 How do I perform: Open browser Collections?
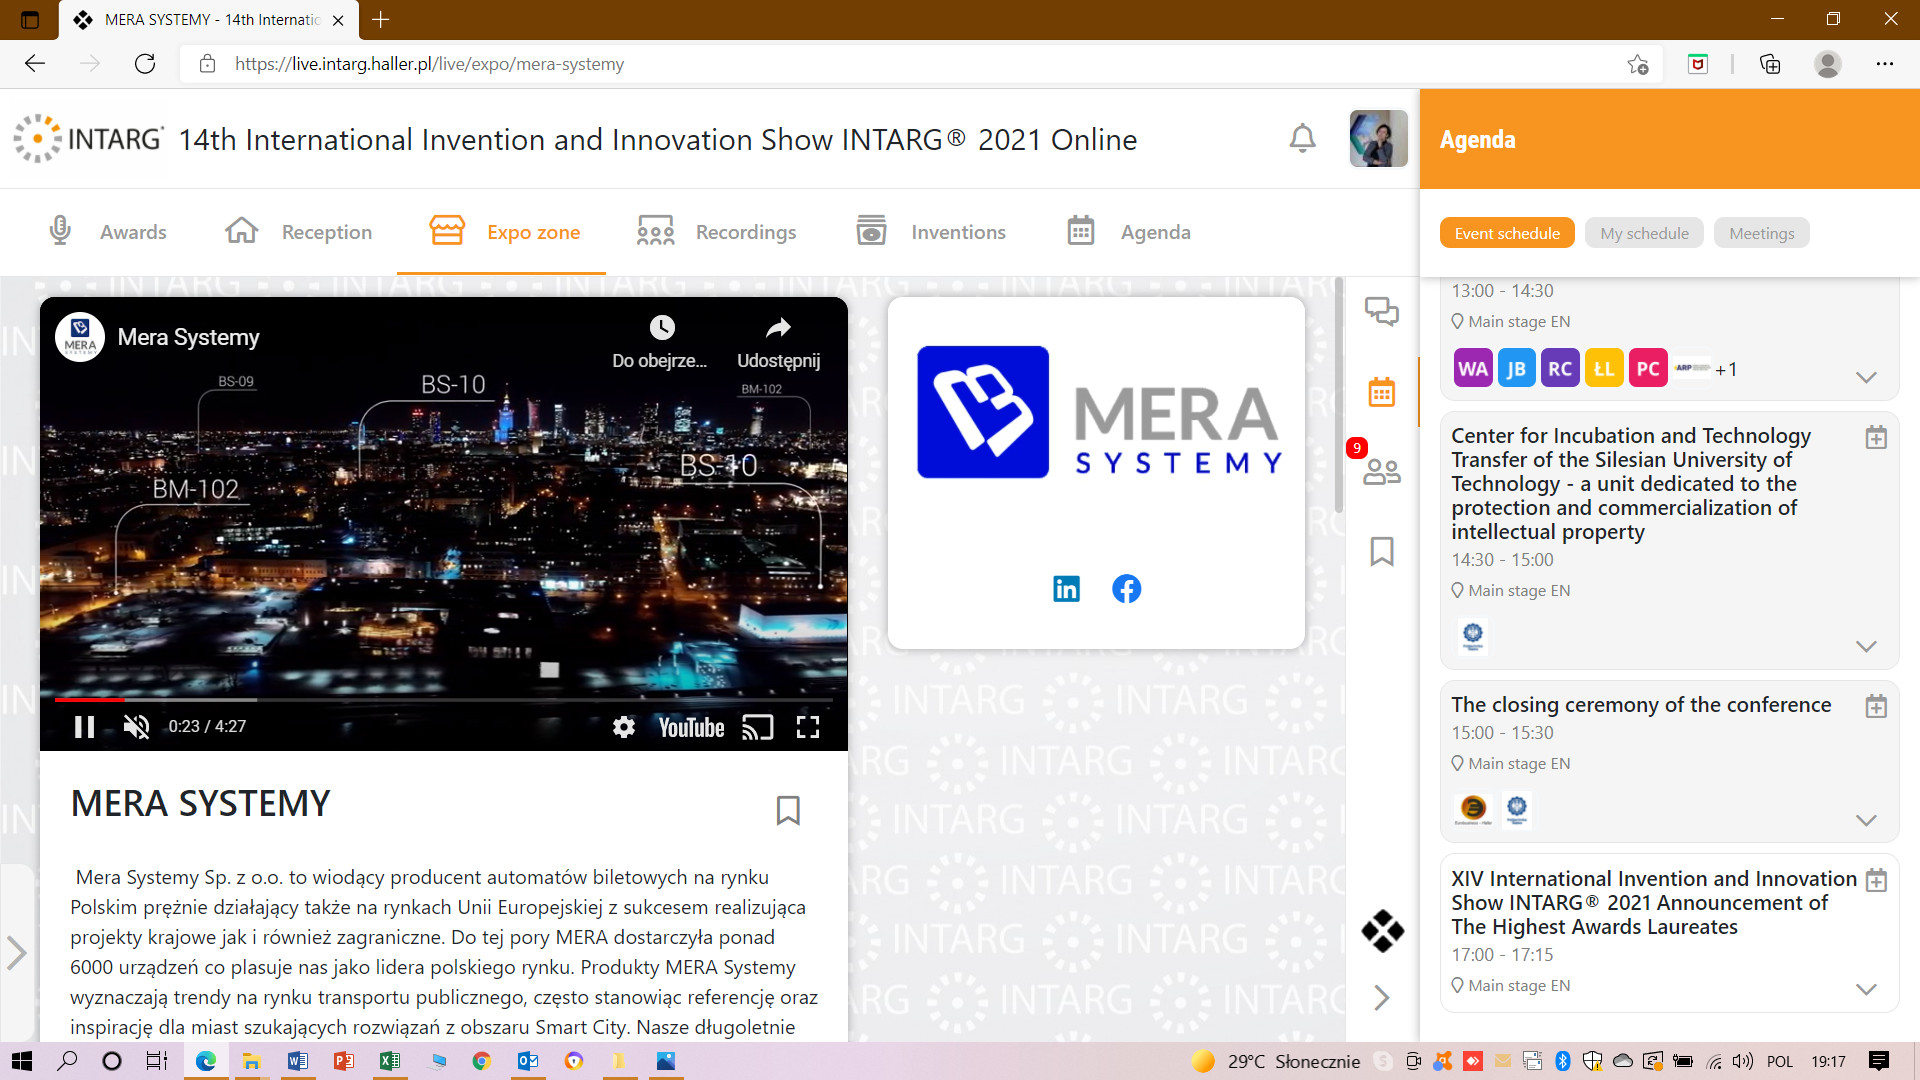click(x=1769, y=64)
